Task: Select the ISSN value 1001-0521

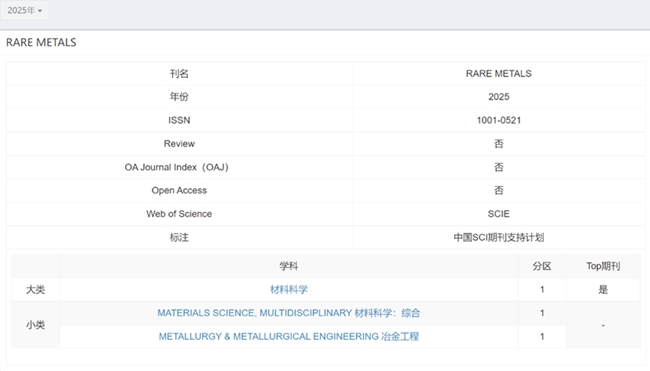Action: coord(499,121)
